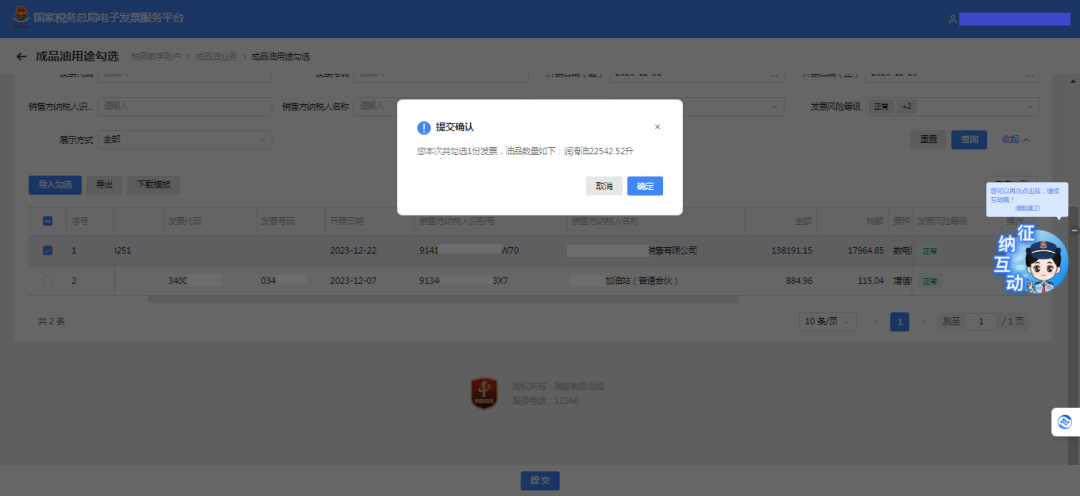Click the 销售方纳税人识别号 input field
The image size is (1080, 496).
coord(185,106)
